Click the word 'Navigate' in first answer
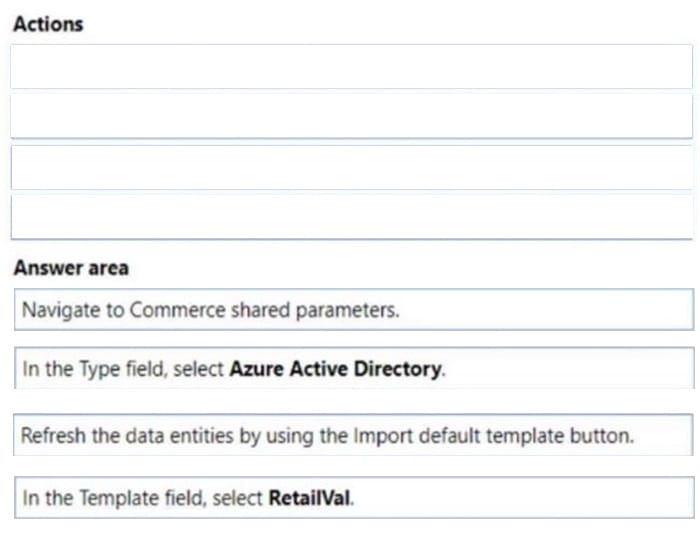Image resolution: width=700 pixels, height=546 pixels. pyautogui.click(x=61, y=310)
